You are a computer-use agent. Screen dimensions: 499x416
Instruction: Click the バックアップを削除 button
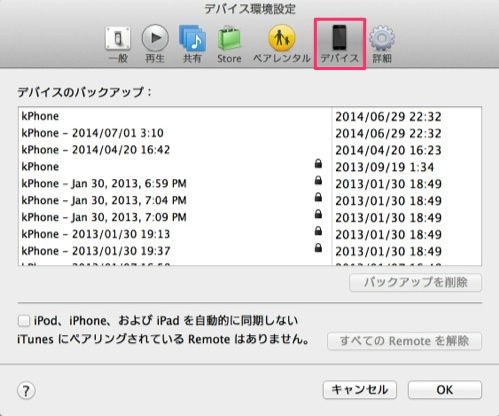[x=415, y=283]
